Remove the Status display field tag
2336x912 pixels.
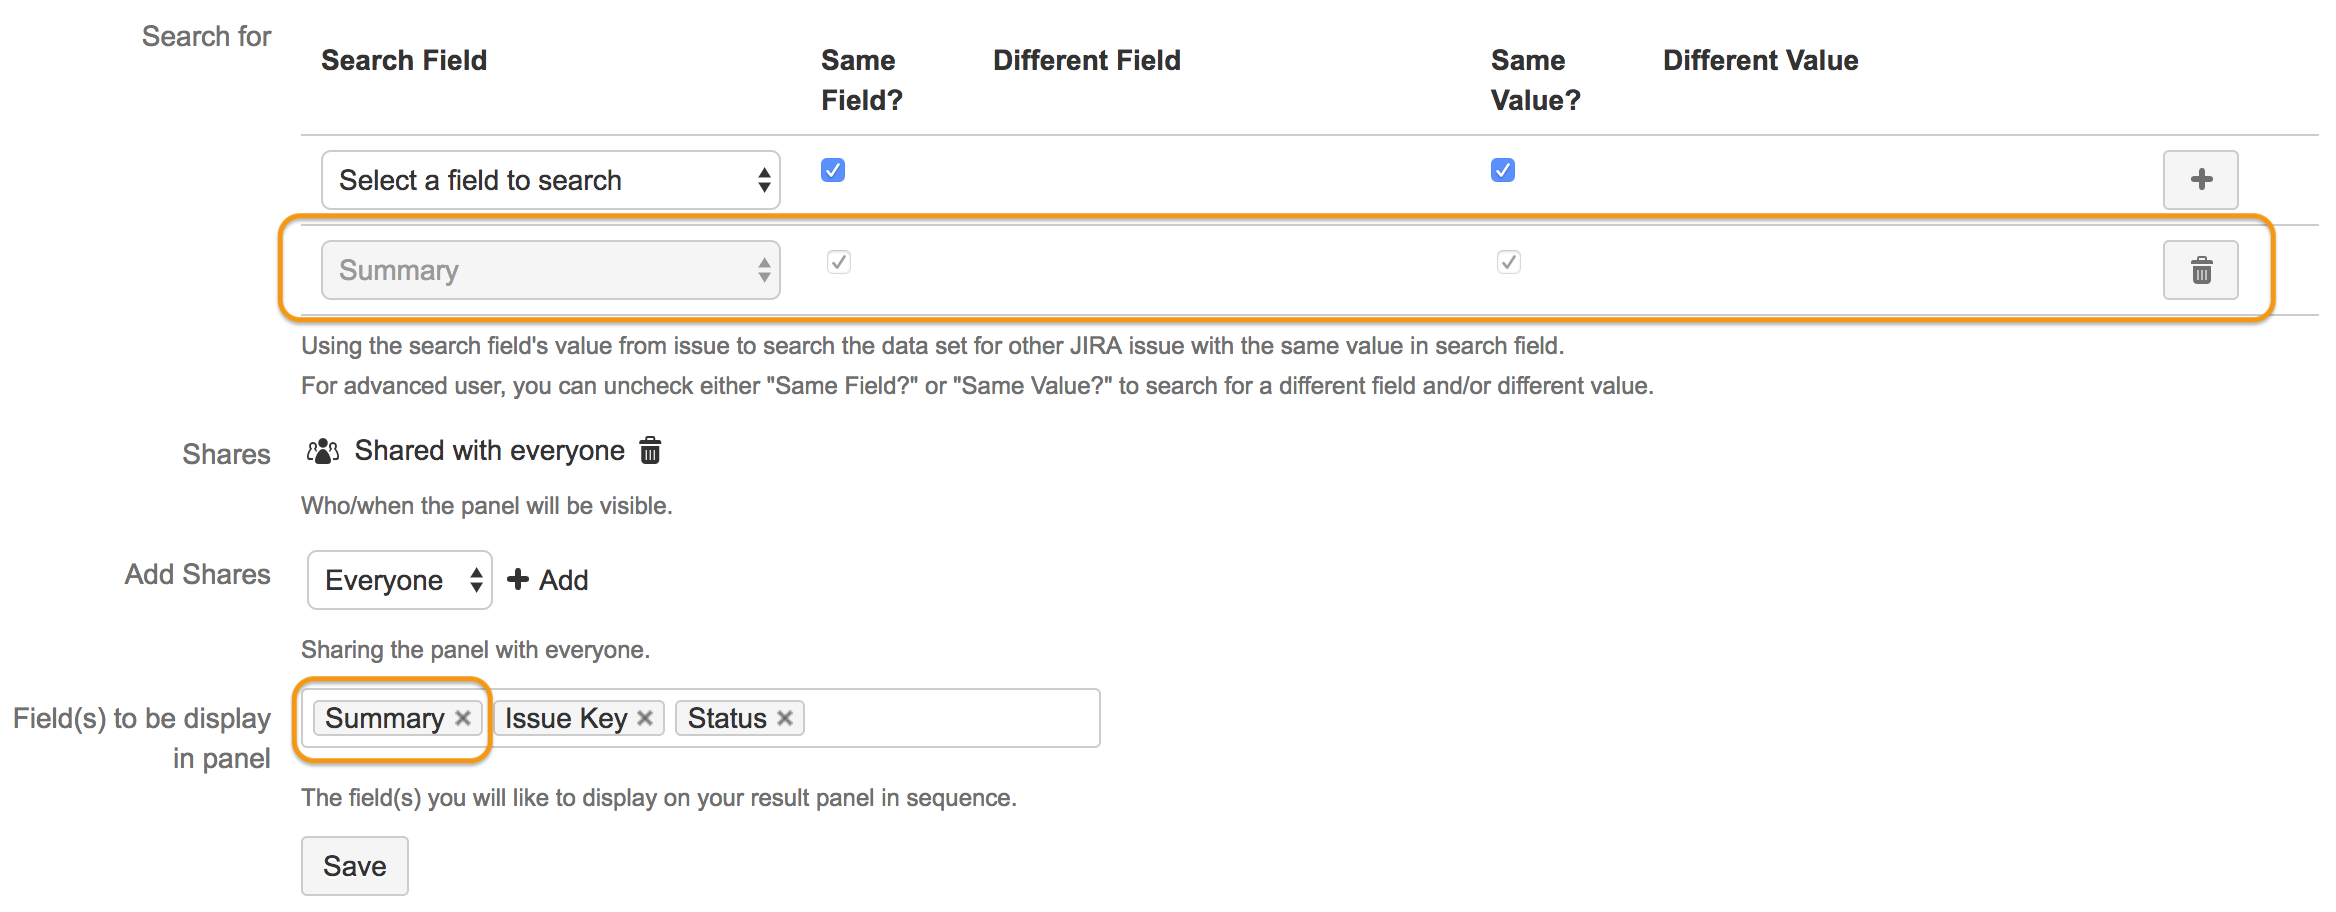[x=785, y=717]
